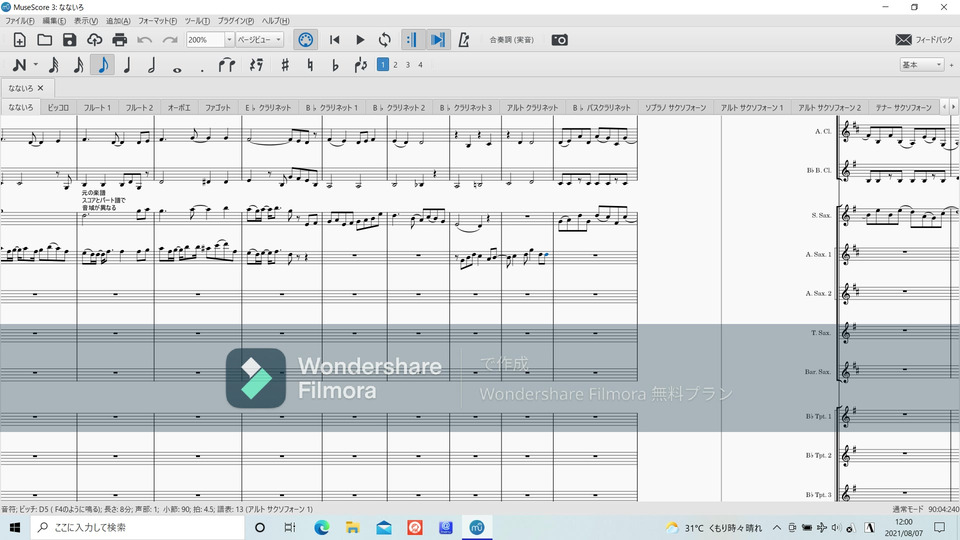This screenshot has height=540, width=960.
Task: Open page view mode dropdown
Action: pyautogui.click(x=260, y=40)
